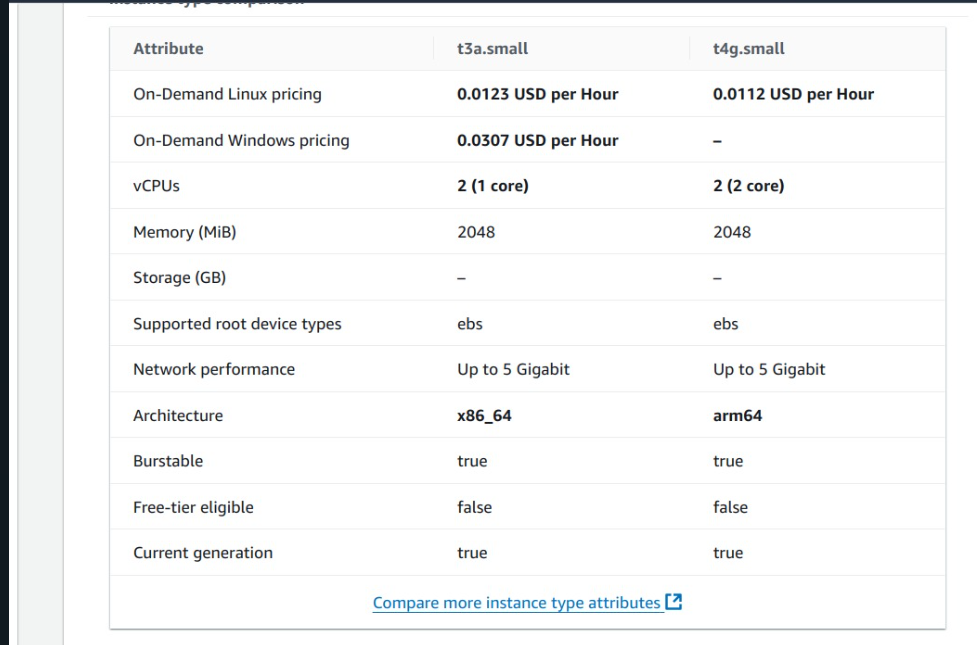977x645 pixels.
Task: Click the Supported root device types label
Action: pyautogui.click(x=237, y=324)
